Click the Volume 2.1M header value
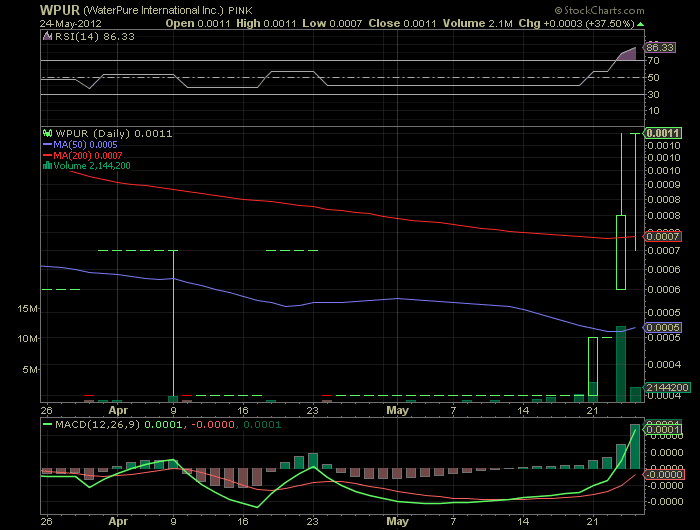700x530 pixels. 477,24
